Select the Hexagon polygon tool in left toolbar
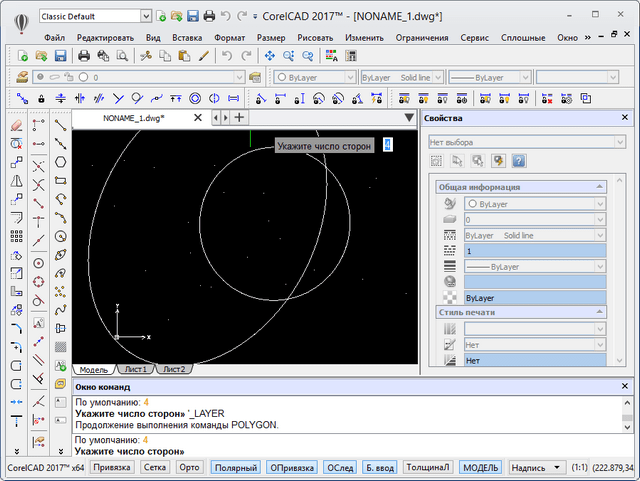640x481 pixels. 61,161
